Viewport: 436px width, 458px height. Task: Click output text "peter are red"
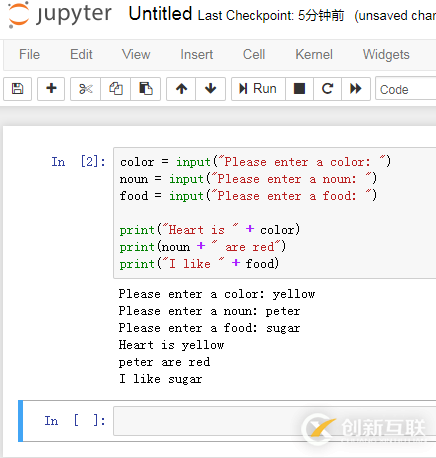tap(164, 362)
